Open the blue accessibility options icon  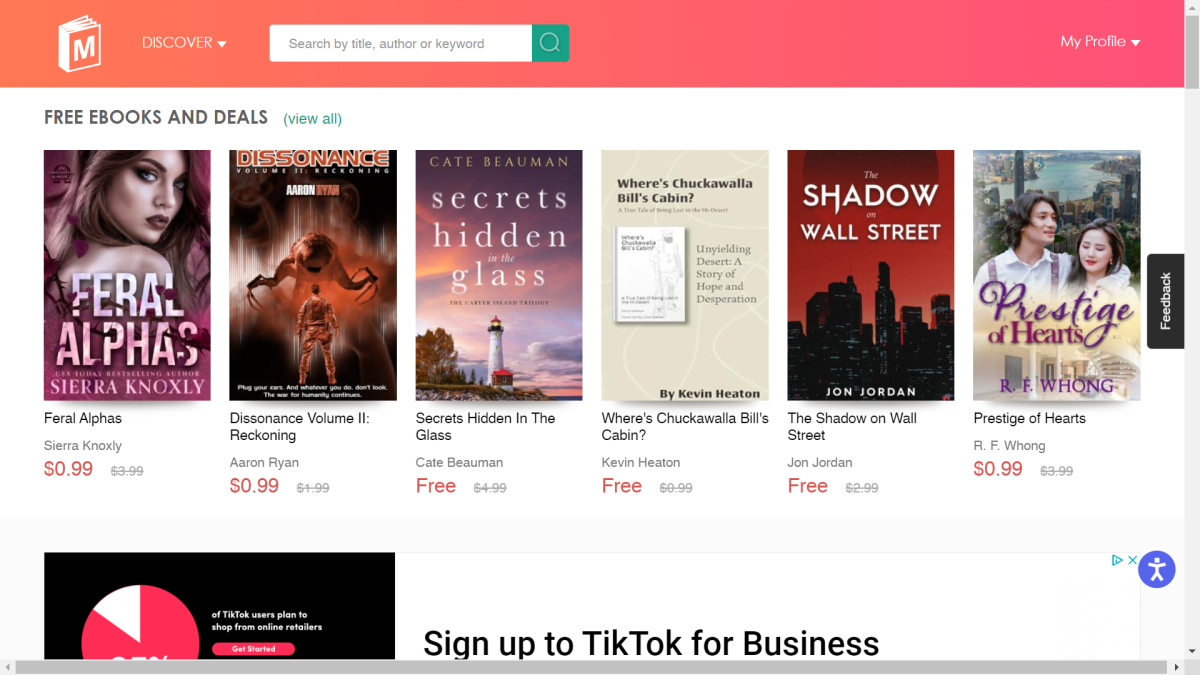[1157, 569]
